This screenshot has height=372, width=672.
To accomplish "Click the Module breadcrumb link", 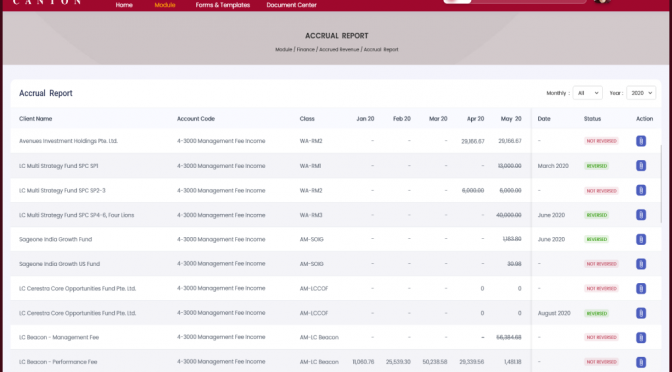I will (283, 50).
